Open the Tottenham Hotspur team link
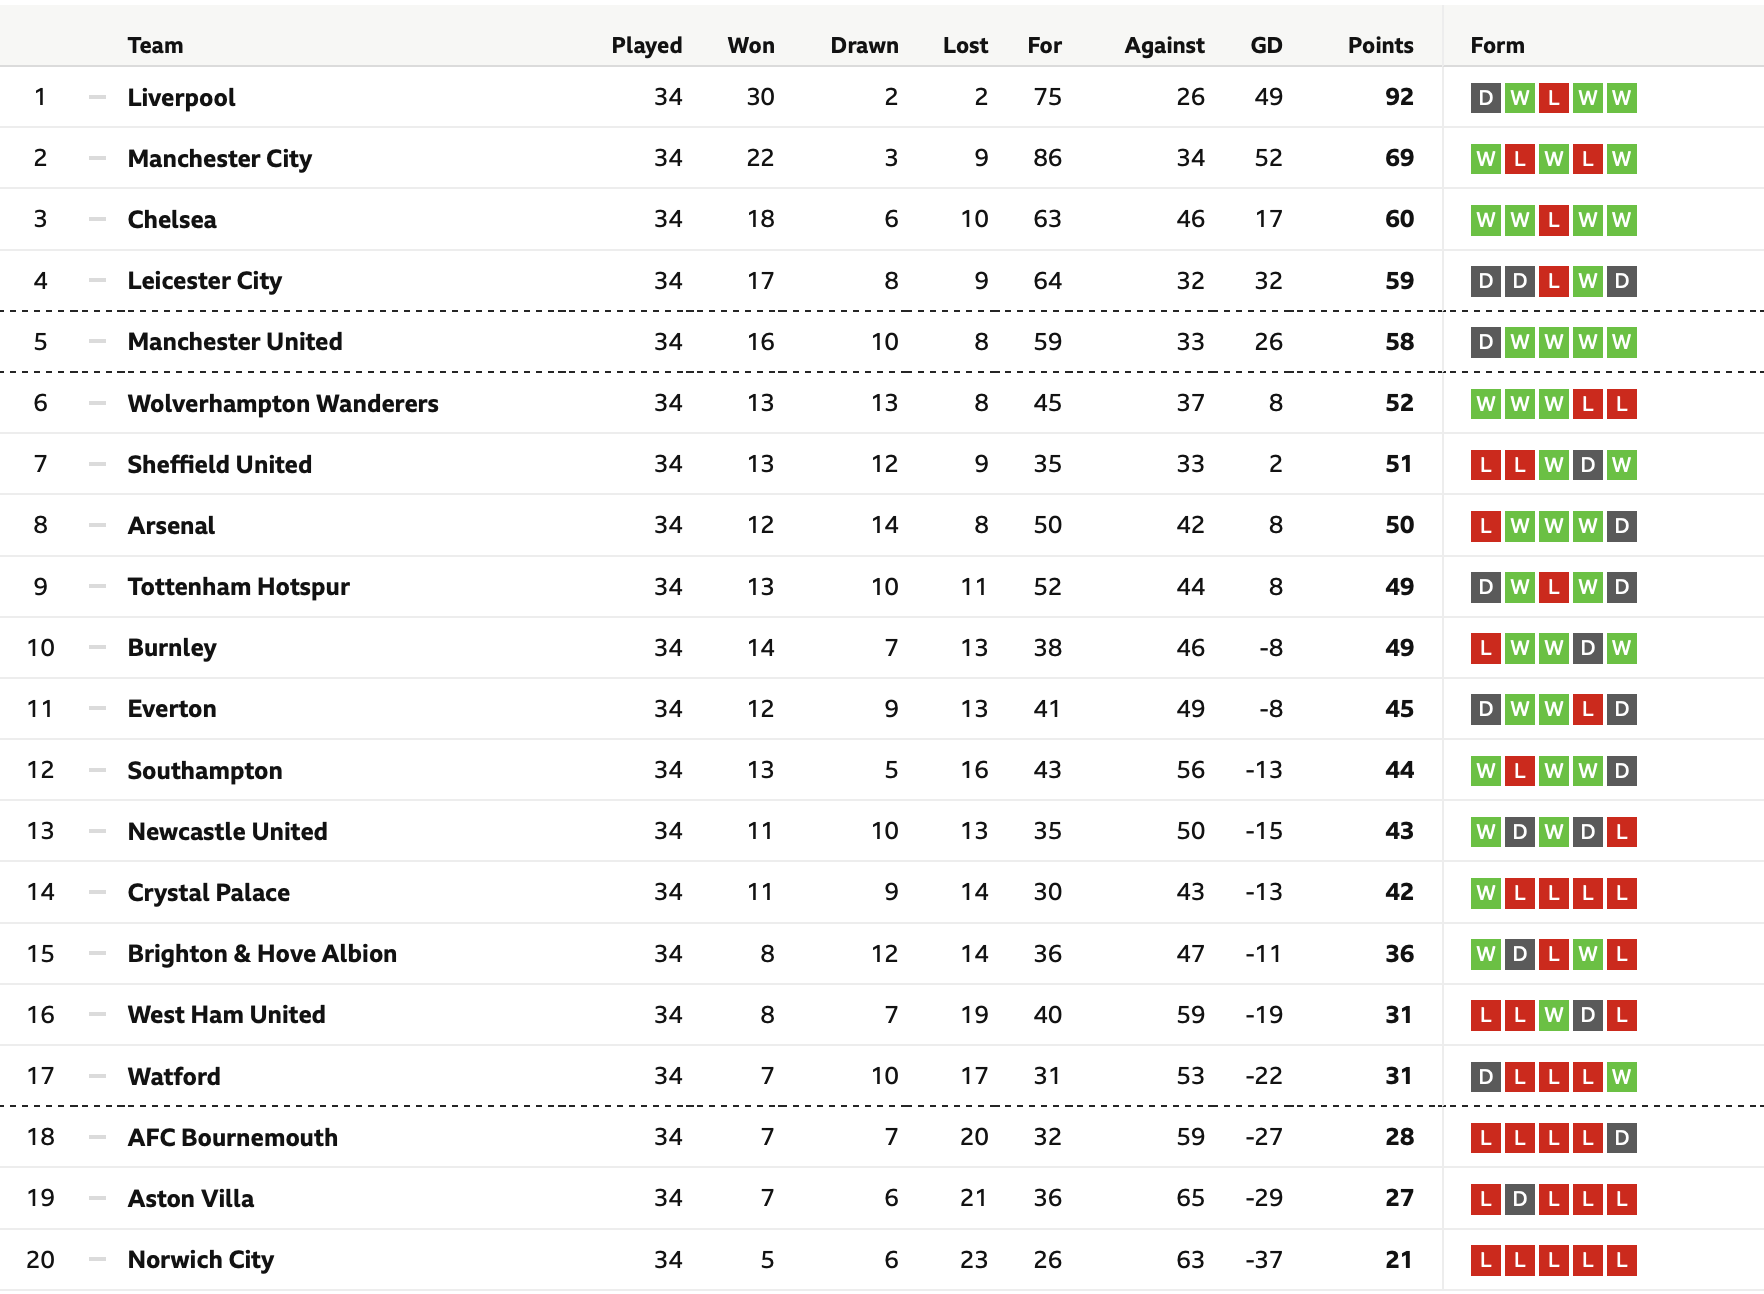This screenshot has width=1764, height=1294. [x=238, y=587]
